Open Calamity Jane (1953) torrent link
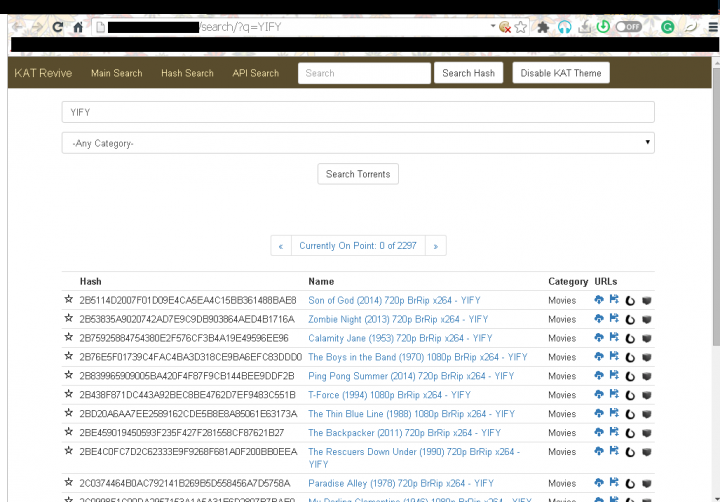The image size is (720, 502). [x=400, y=338]
